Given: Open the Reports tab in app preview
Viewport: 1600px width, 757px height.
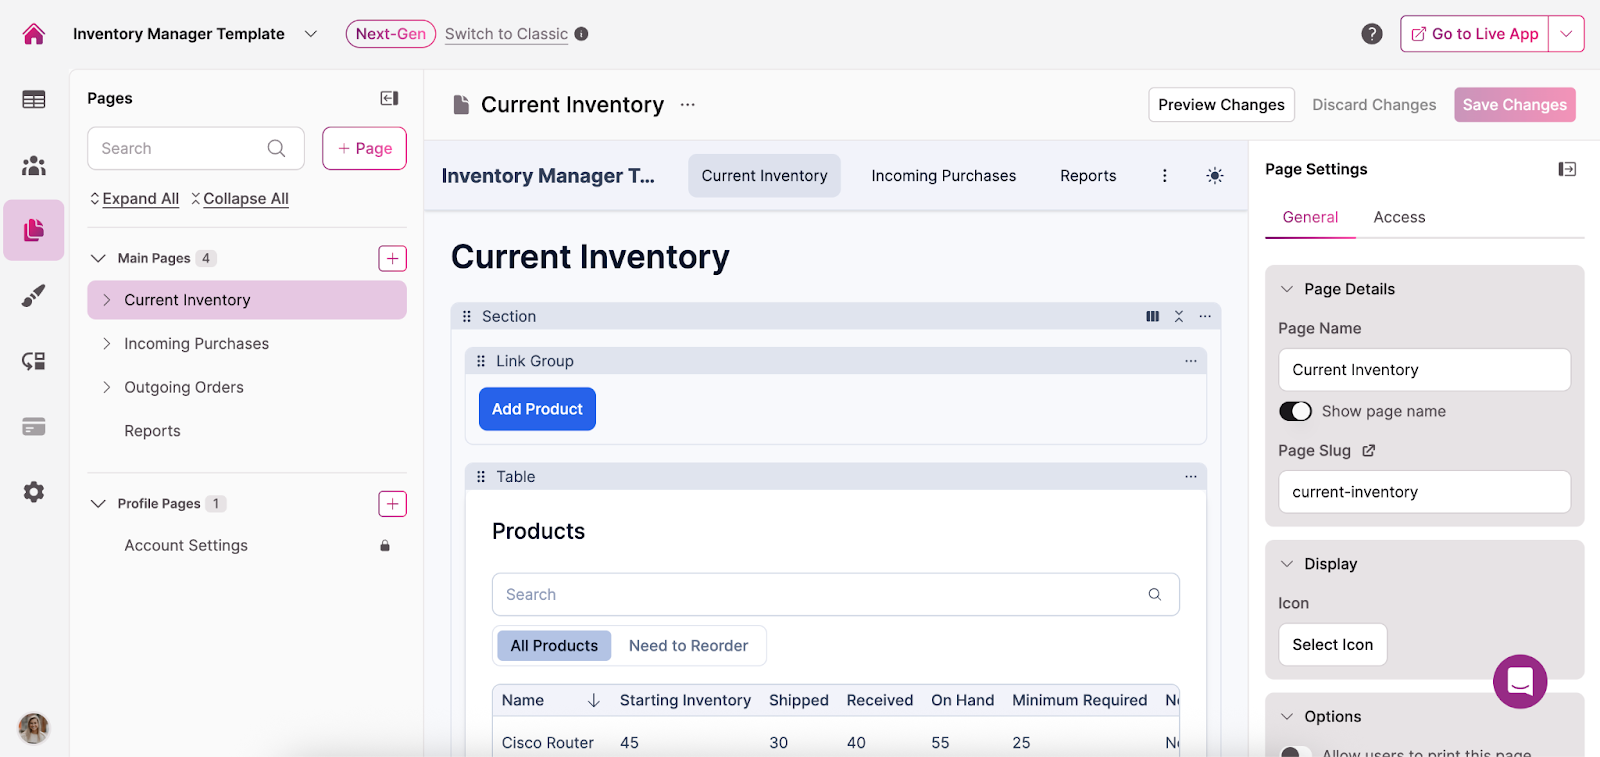Looking at the screenshot, I should (x=1088, y=176).
